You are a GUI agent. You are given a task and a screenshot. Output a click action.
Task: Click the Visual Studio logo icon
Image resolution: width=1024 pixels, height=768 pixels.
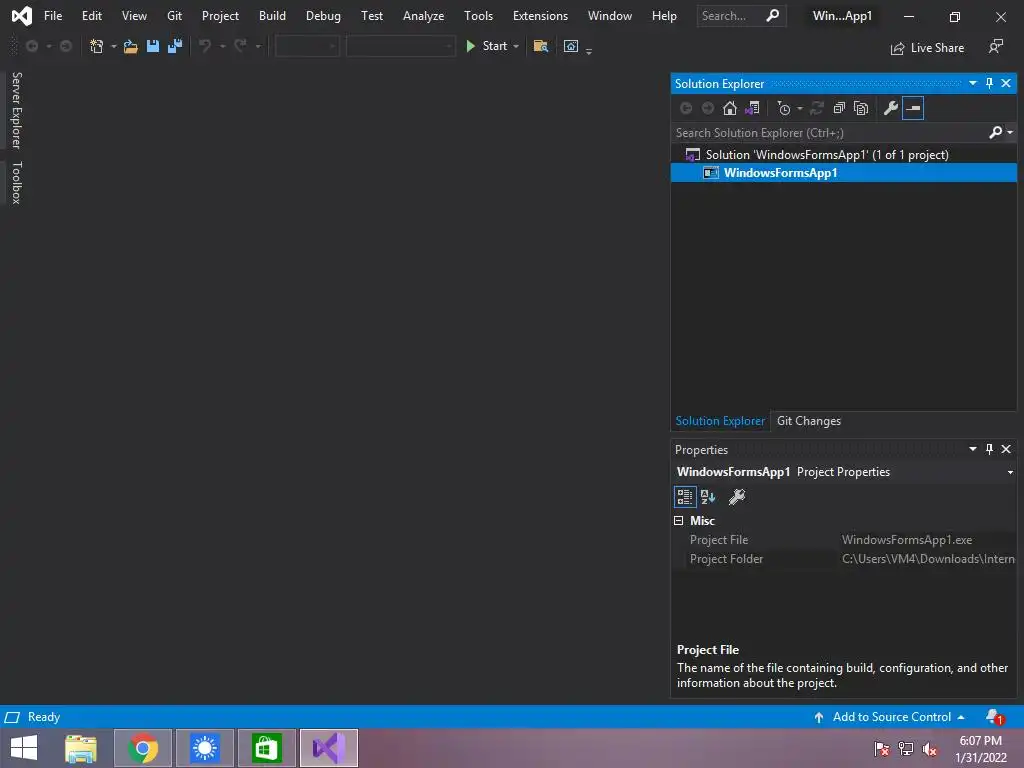(22, 16)
